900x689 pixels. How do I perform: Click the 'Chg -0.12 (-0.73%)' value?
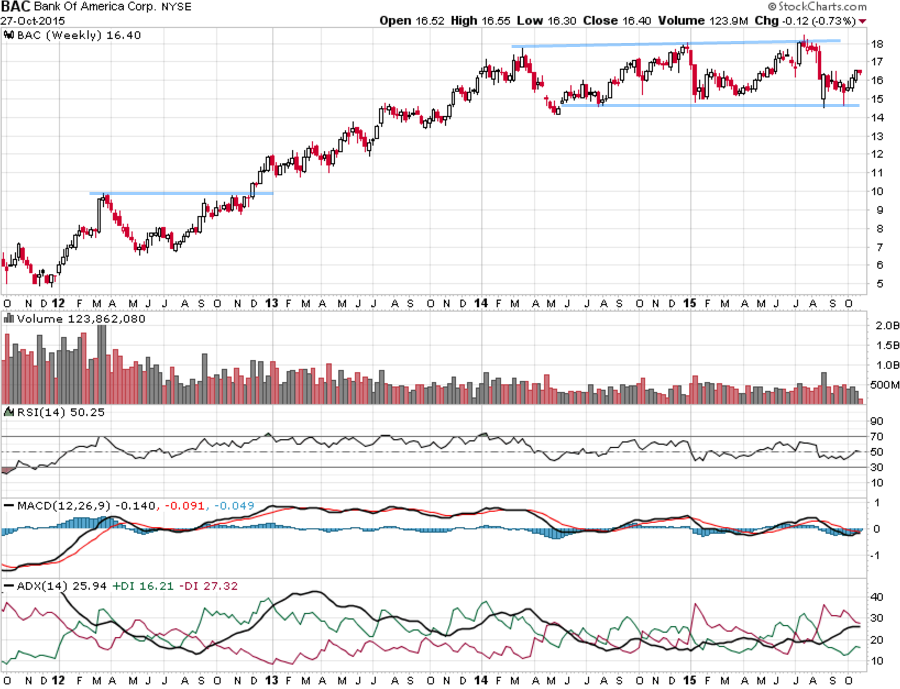[805, 21]
